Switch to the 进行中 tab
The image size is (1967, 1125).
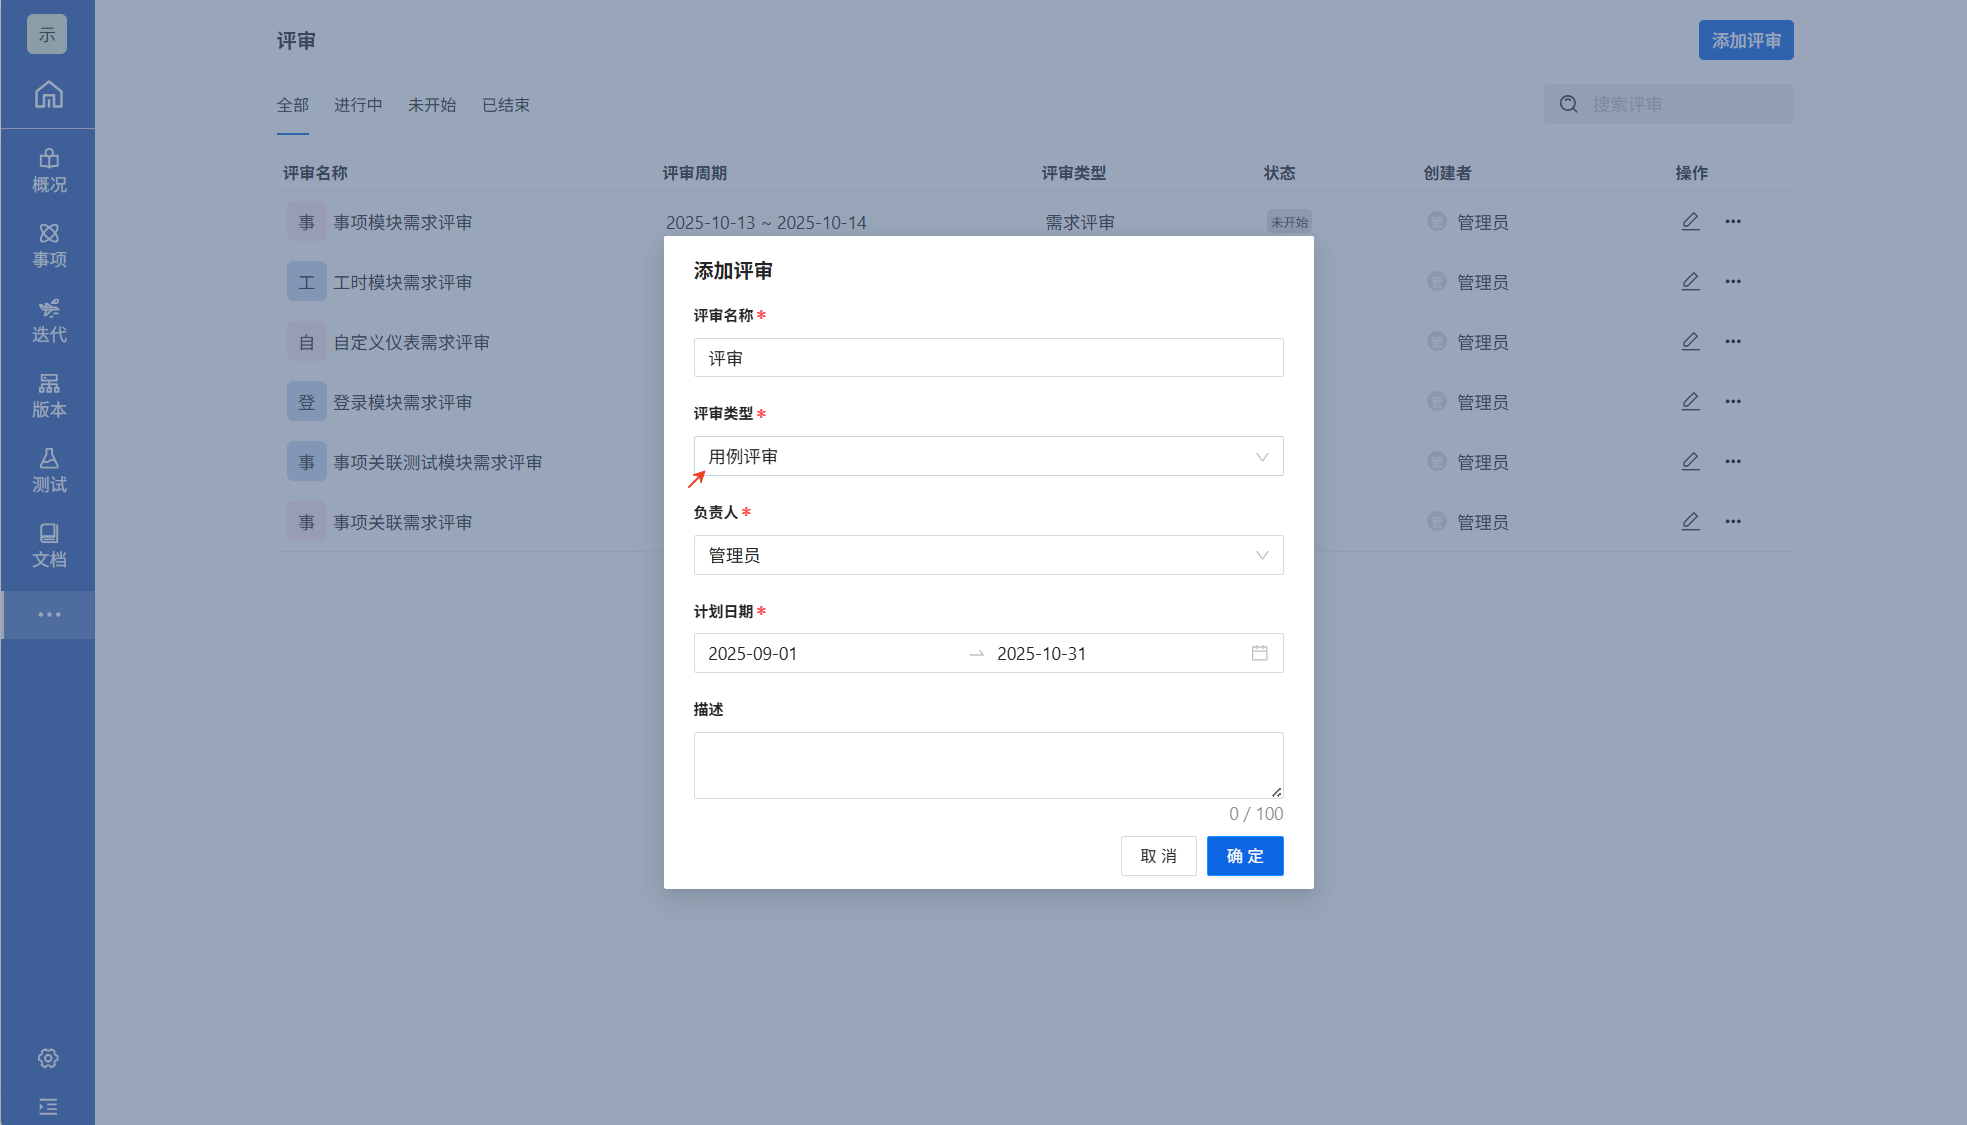coord(358,105)
